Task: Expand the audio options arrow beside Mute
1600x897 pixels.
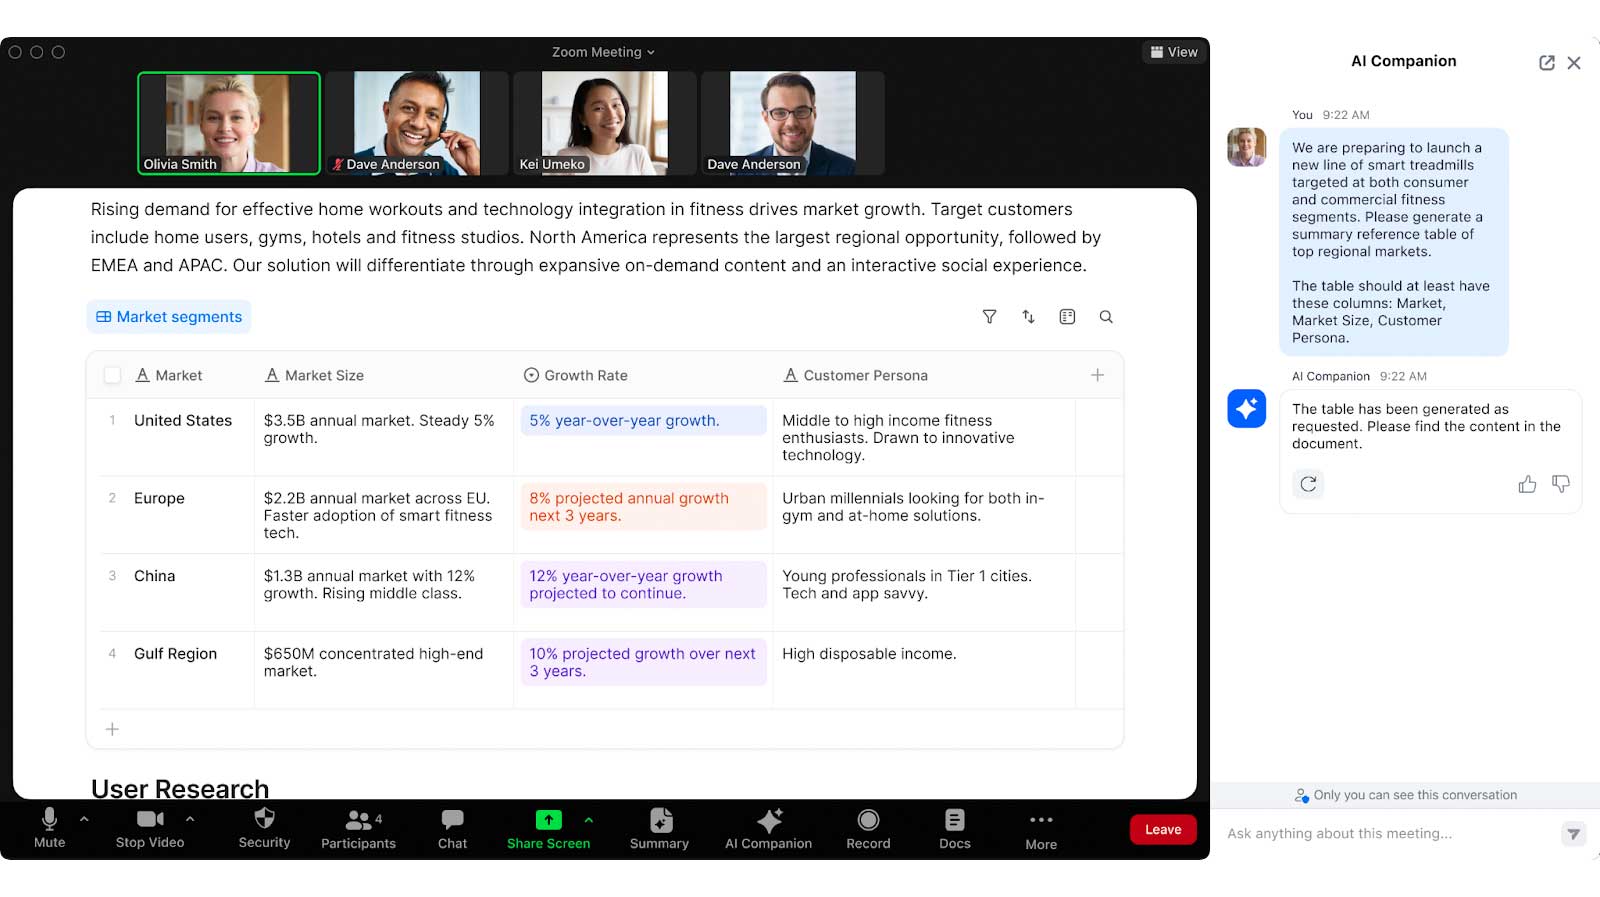Action: [x=84, y=819]
